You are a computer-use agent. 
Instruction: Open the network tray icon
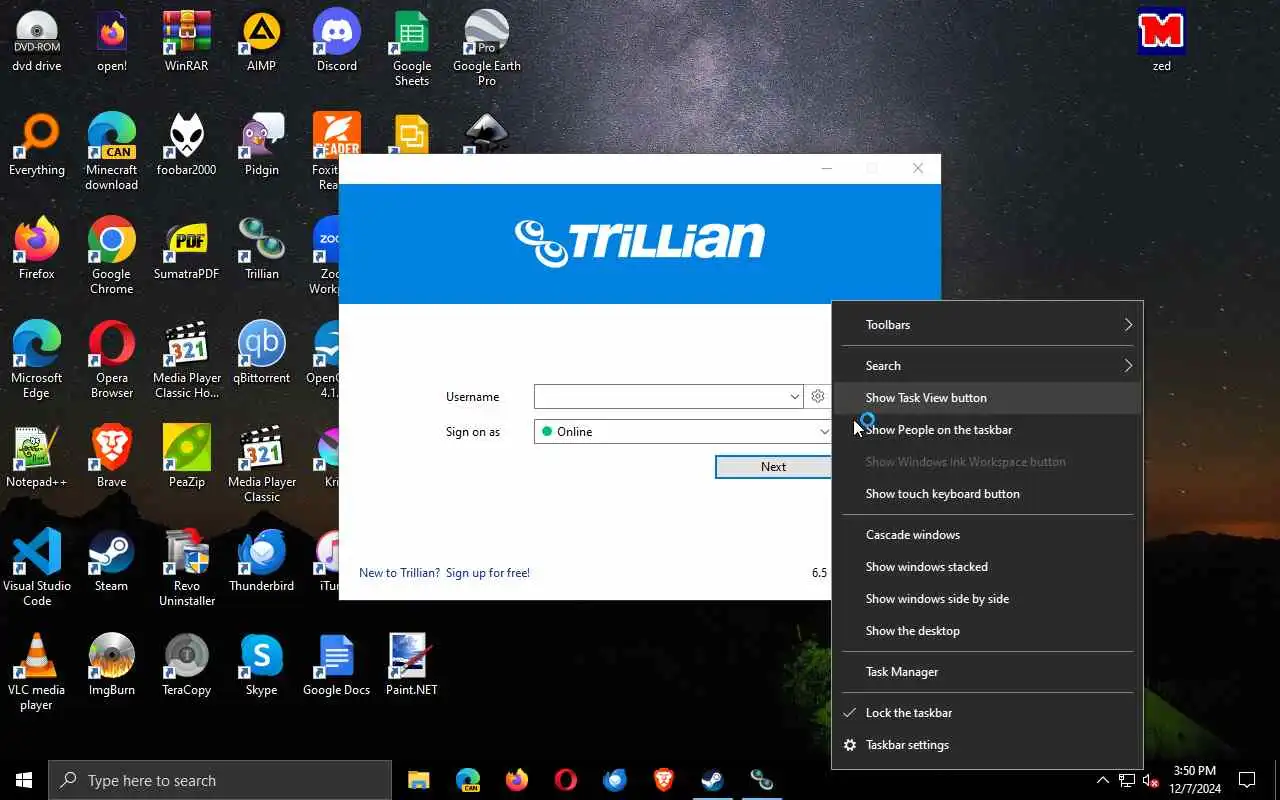click(x=1127, y=780)
